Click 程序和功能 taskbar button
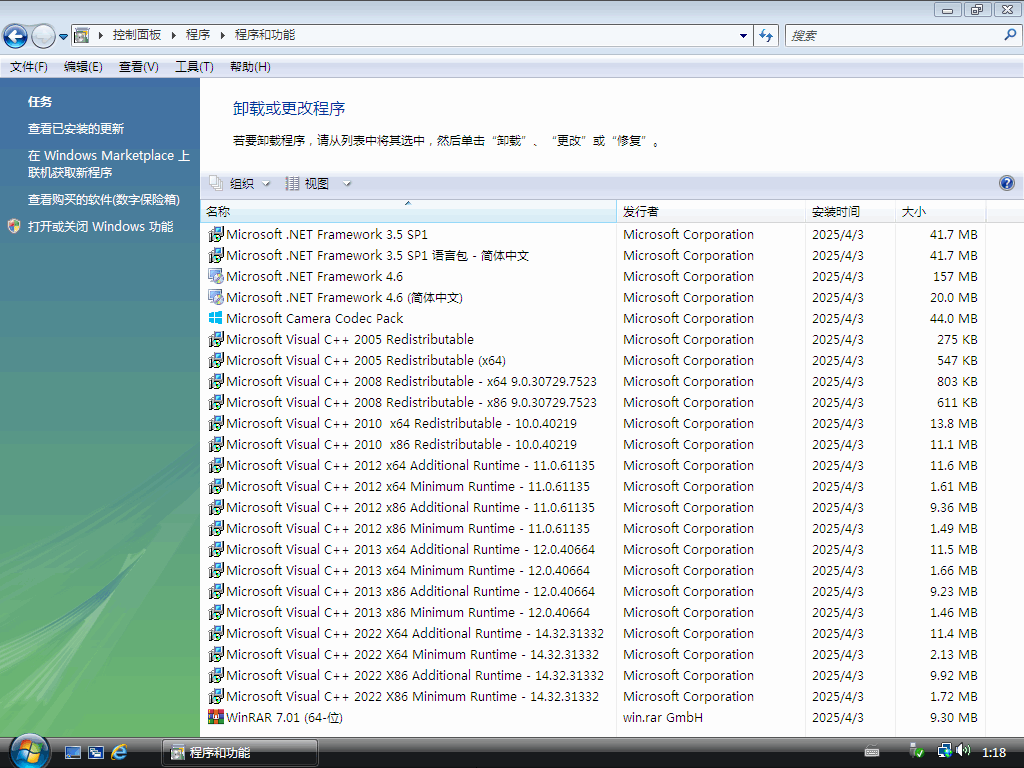 click(x=240, y=752)
